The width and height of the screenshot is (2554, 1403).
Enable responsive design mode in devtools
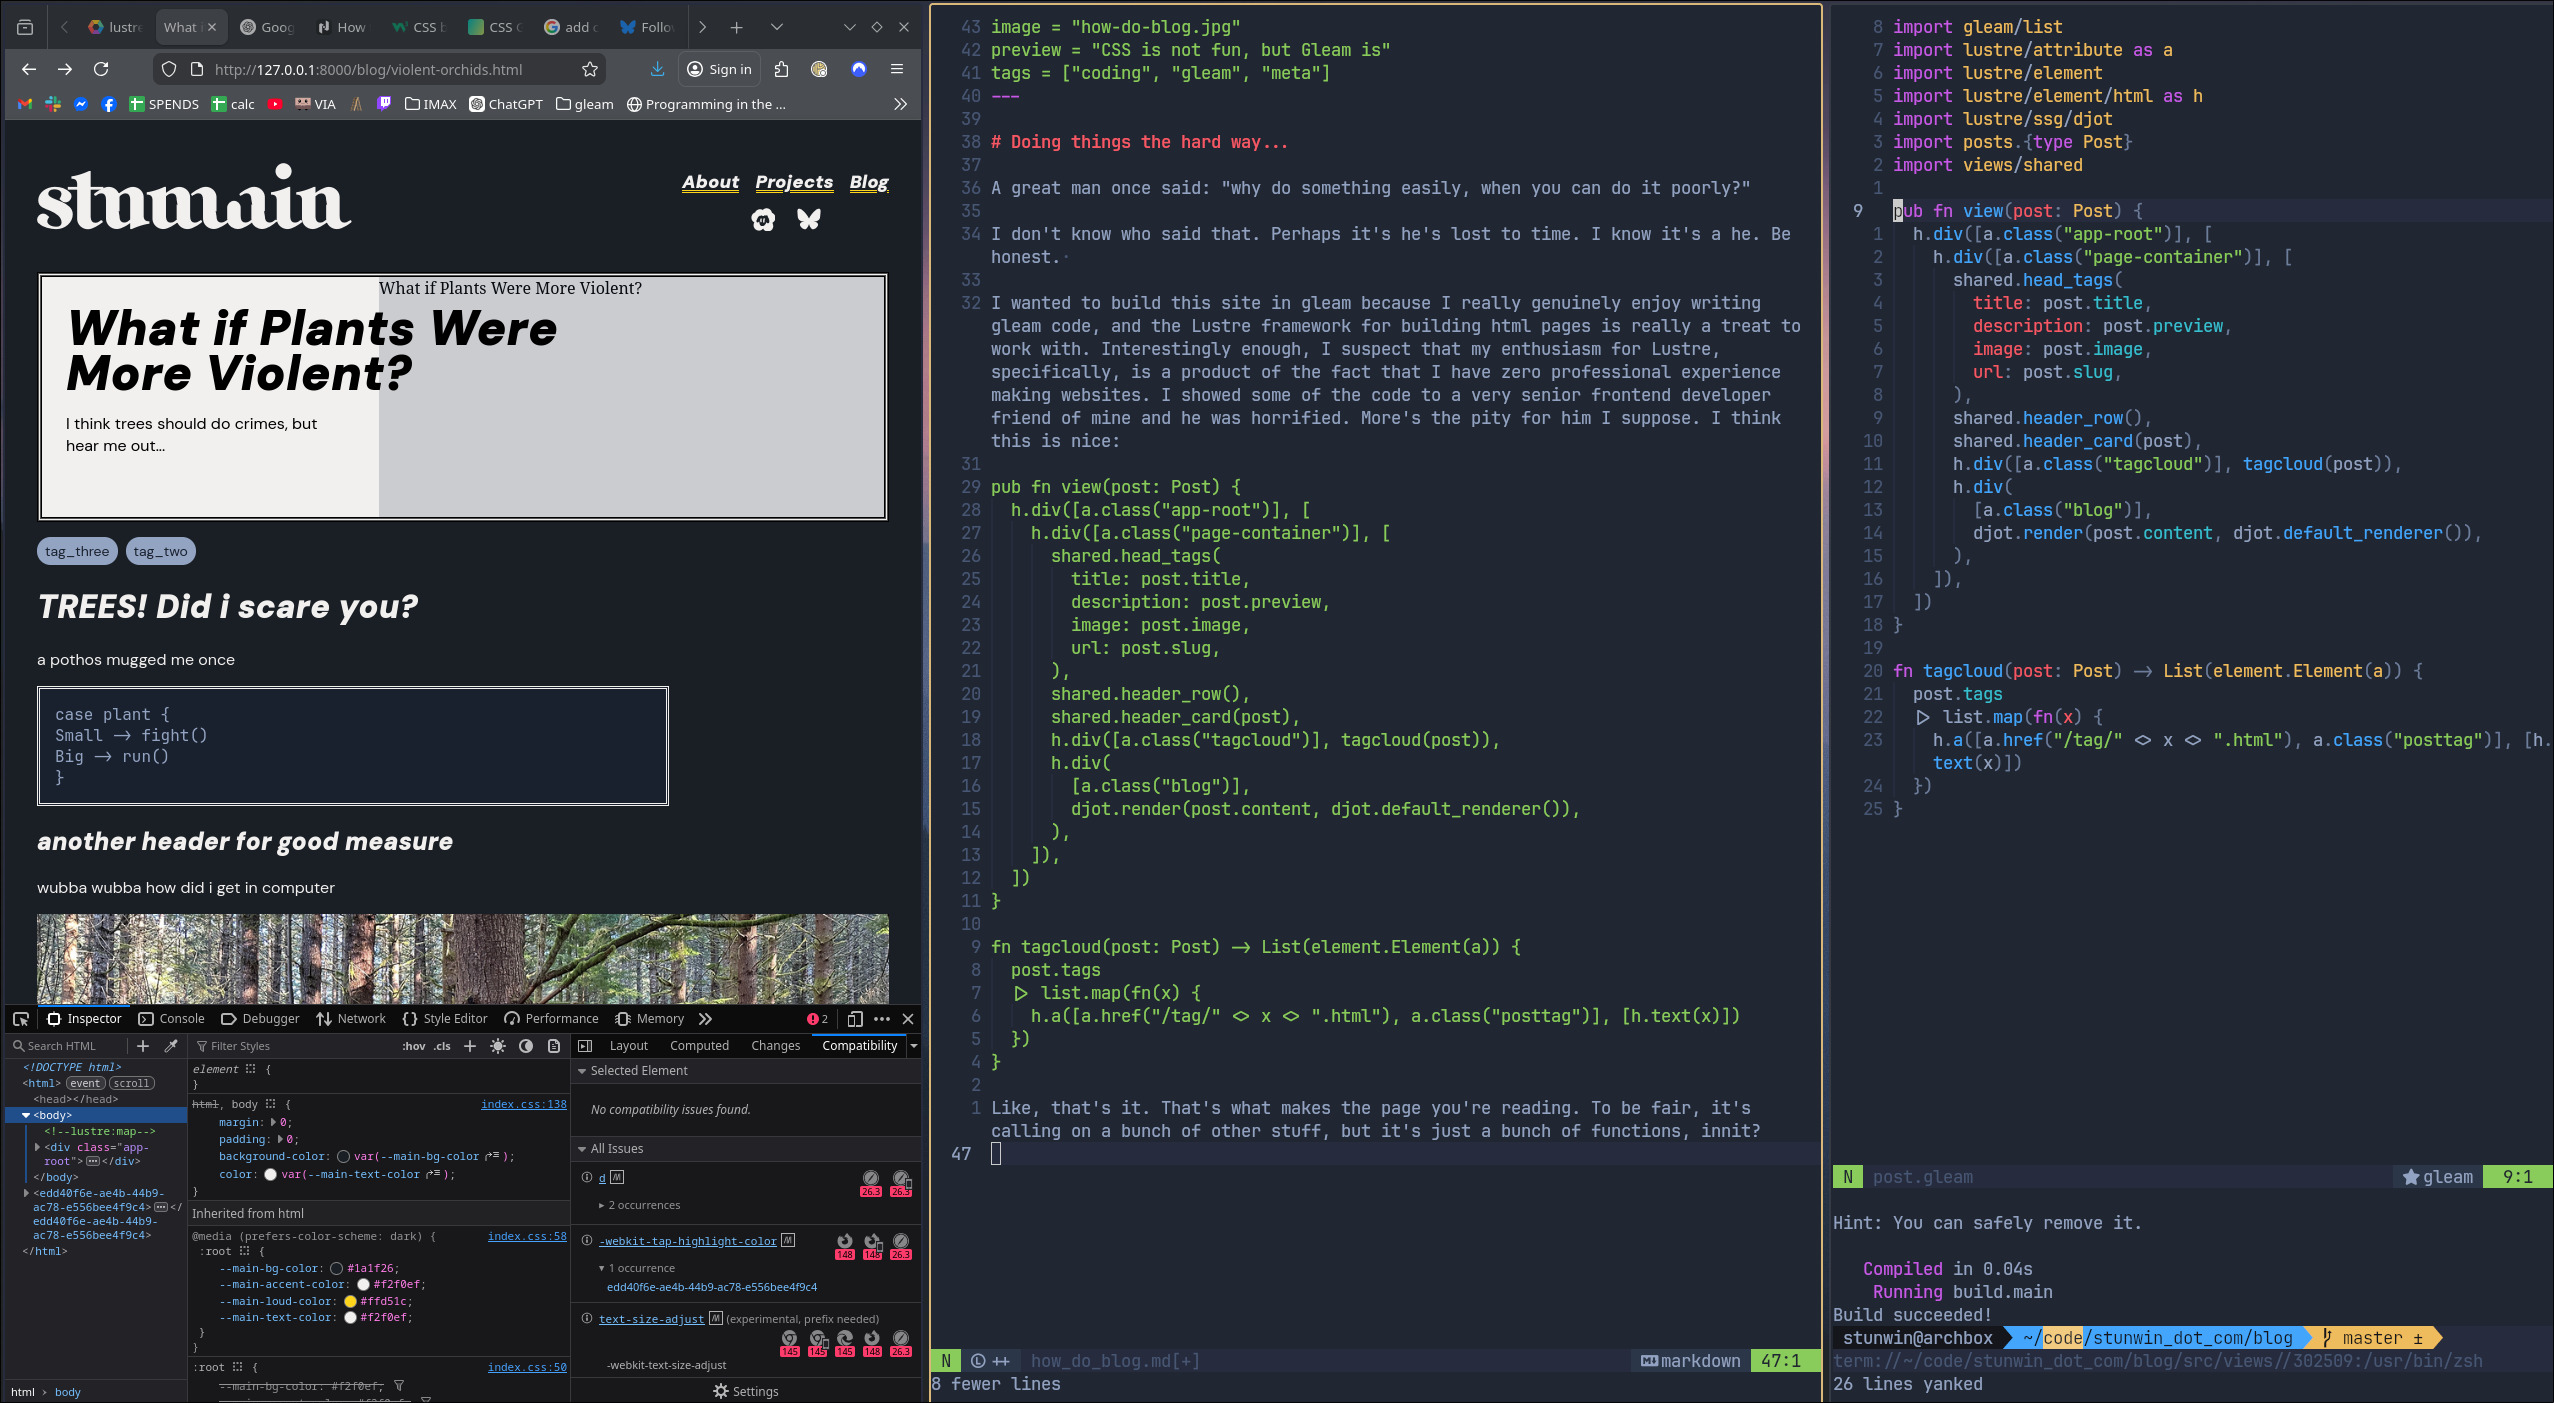click(x=853, y=1018)
